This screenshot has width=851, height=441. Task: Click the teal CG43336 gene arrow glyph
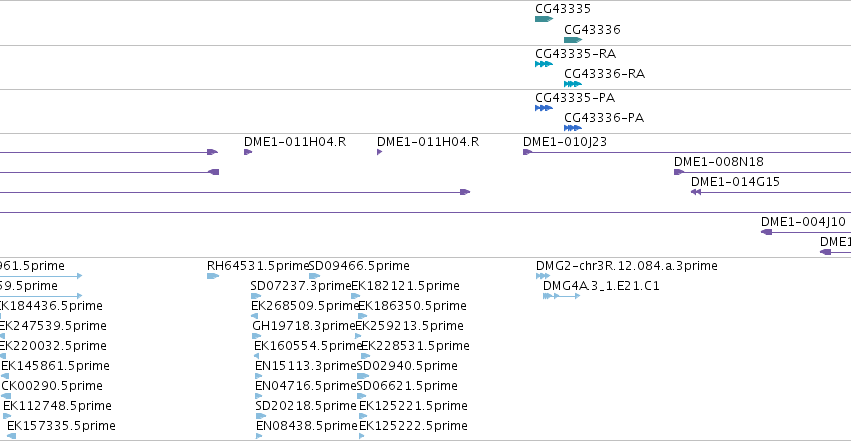573,40
